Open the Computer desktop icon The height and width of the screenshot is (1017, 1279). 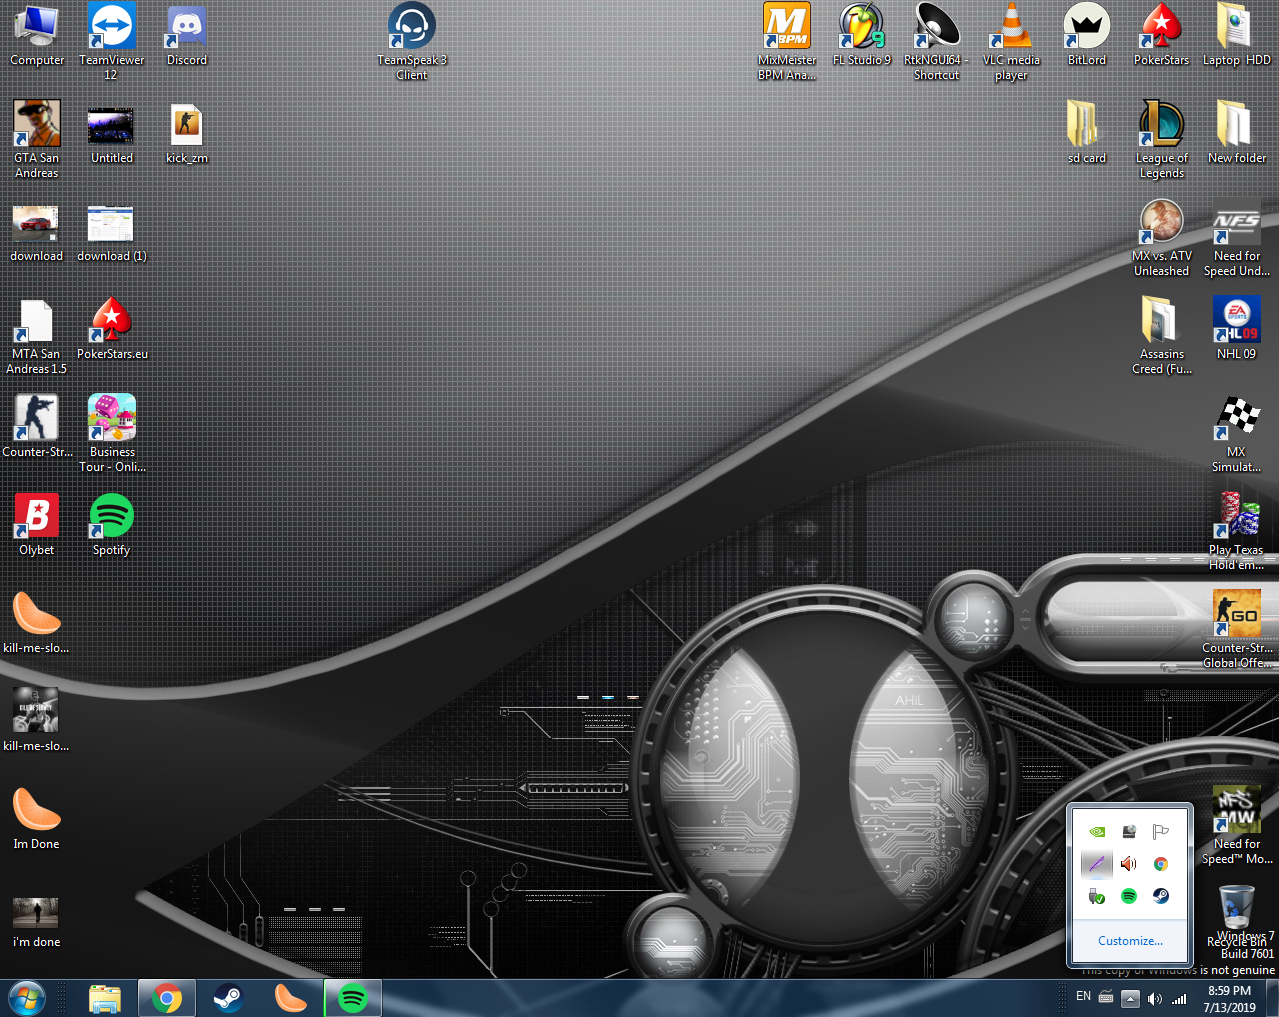(x=37, y=35)
